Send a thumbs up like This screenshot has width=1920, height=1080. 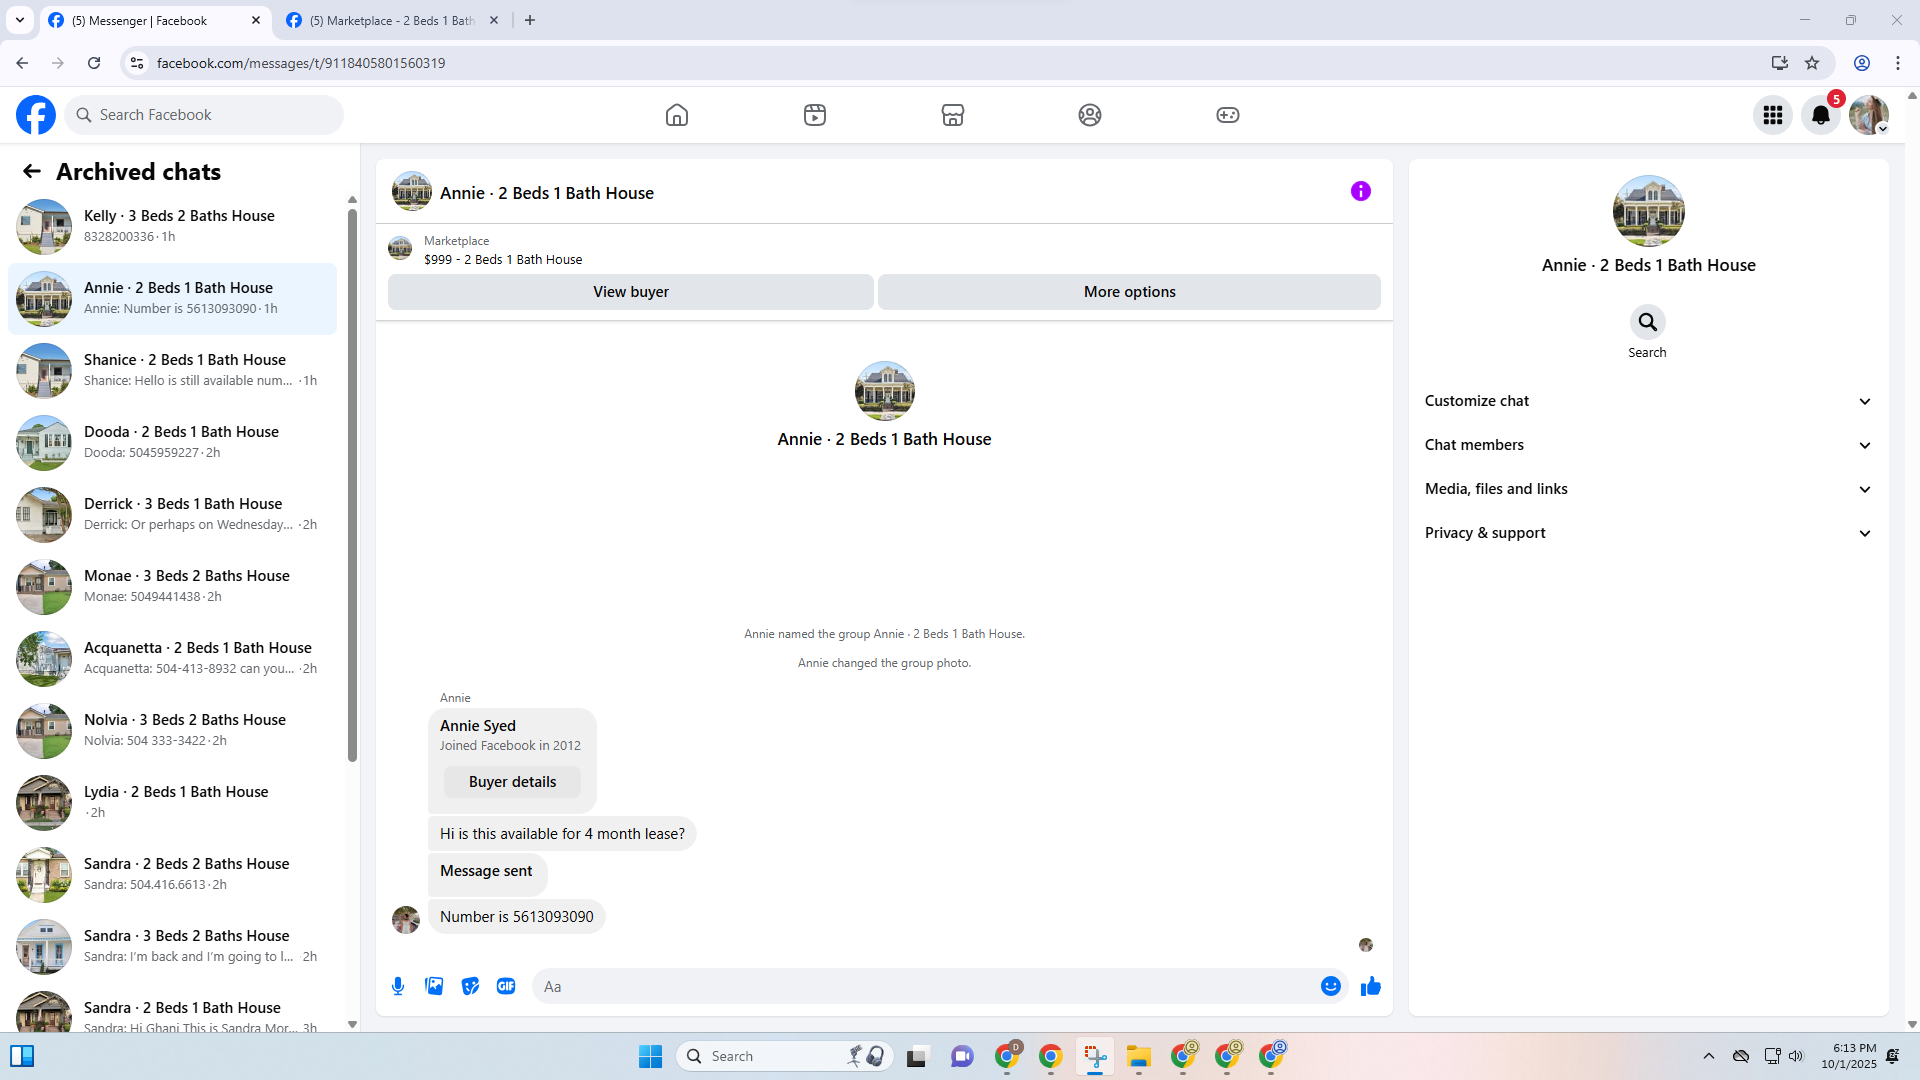(1371, 987)
